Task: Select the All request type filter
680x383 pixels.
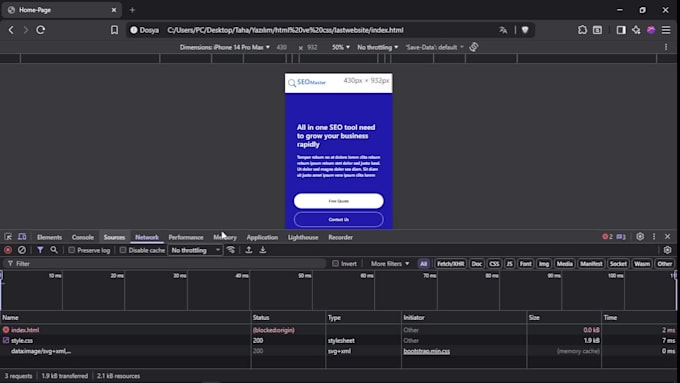Action: pyautogui.click(x=423, y=264)
